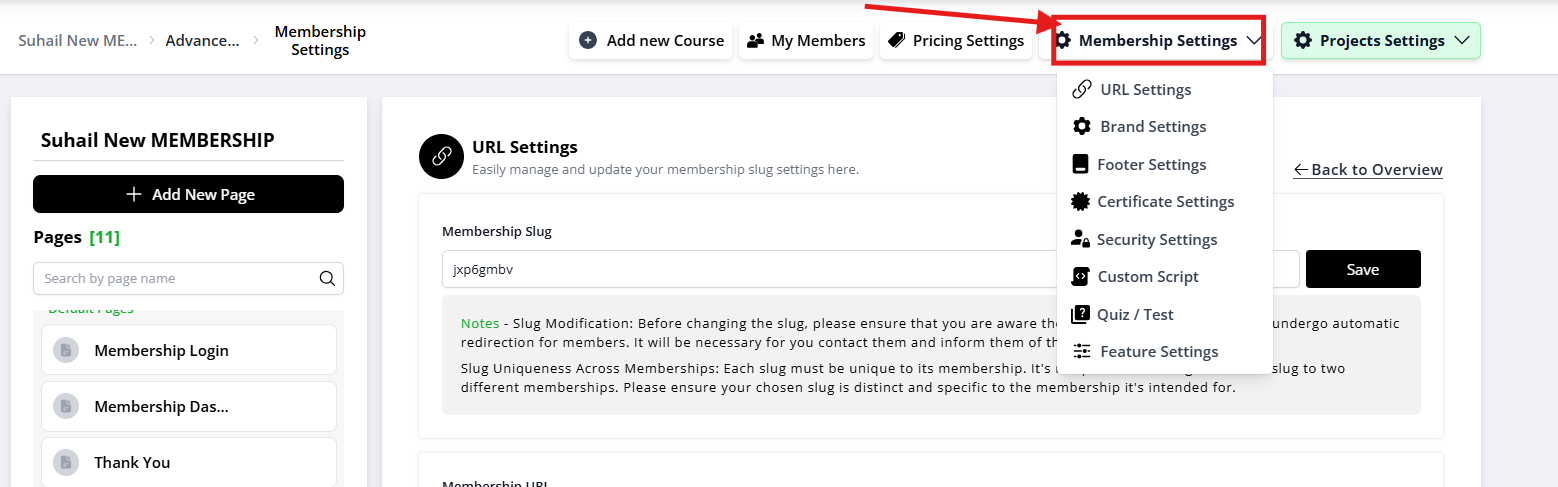This screenshot has height=487, width=1558.
Task: Click the Security Settings user-lock icon
Action: pyautogui.click(x=1080, y=240)
